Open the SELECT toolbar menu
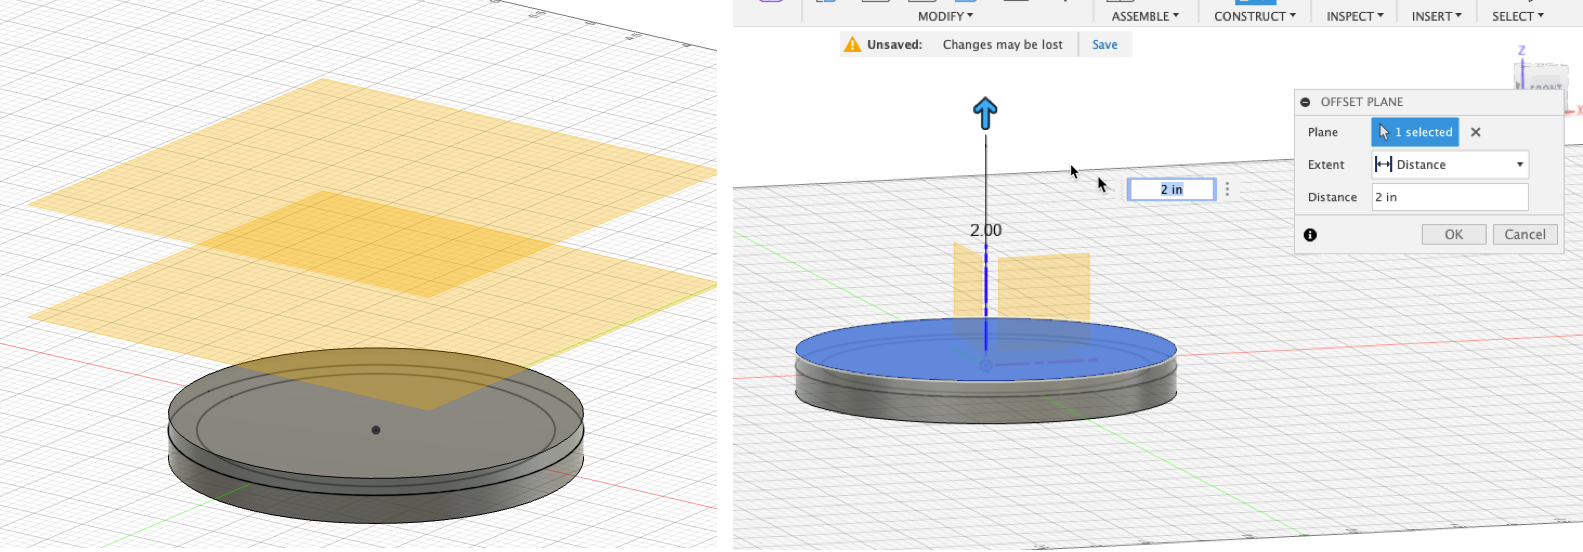 pos(1517,16)
